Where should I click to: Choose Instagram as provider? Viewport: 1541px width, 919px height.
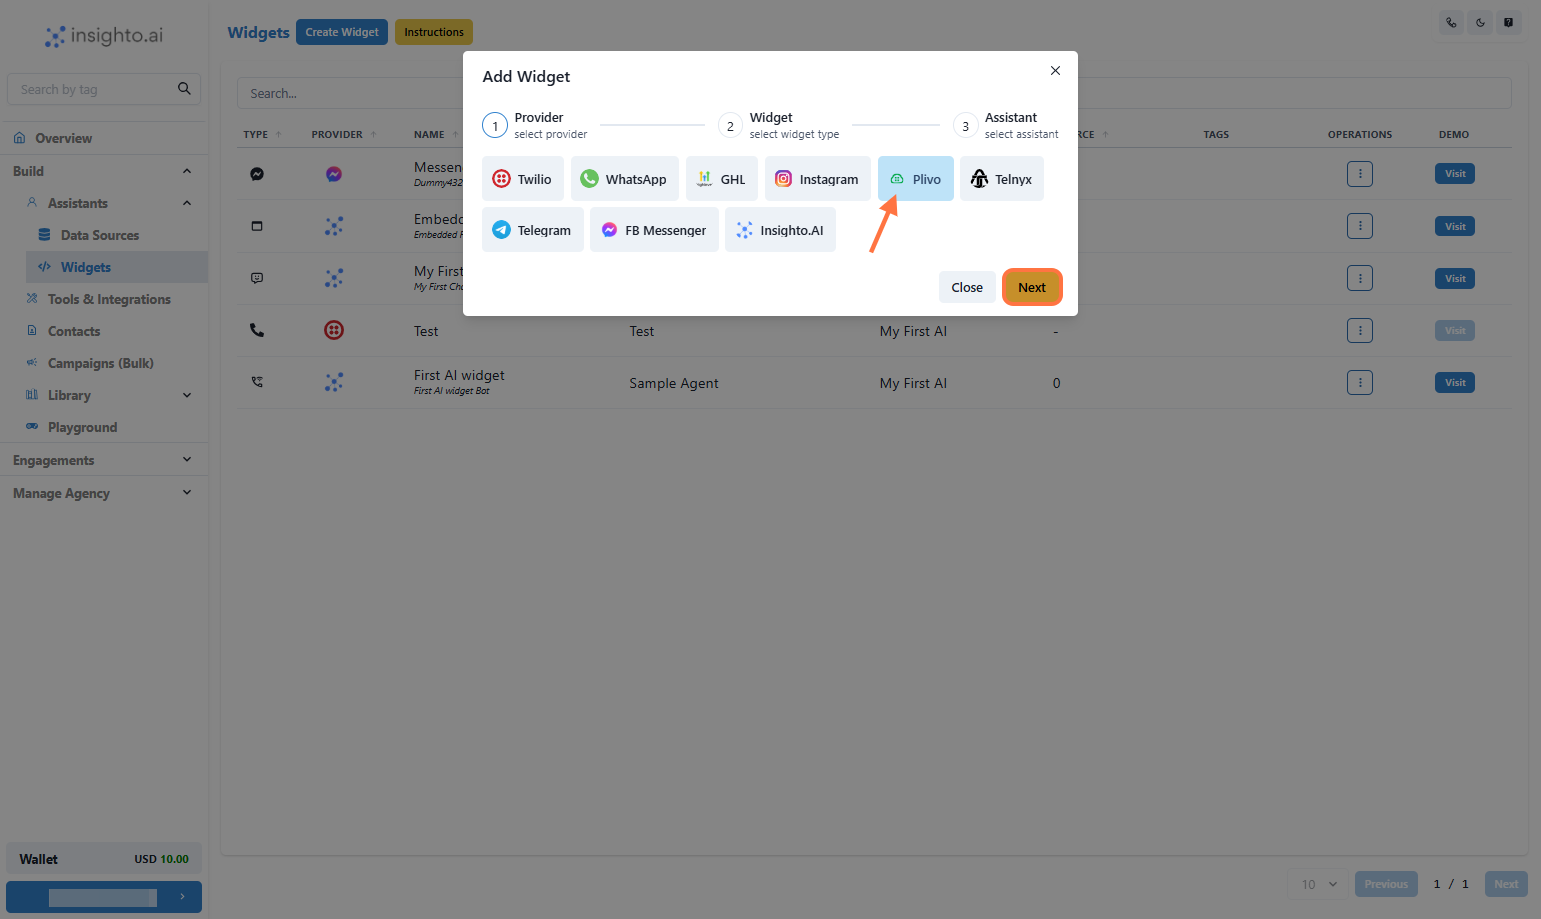pyautogui.click(x=817, y=179)
